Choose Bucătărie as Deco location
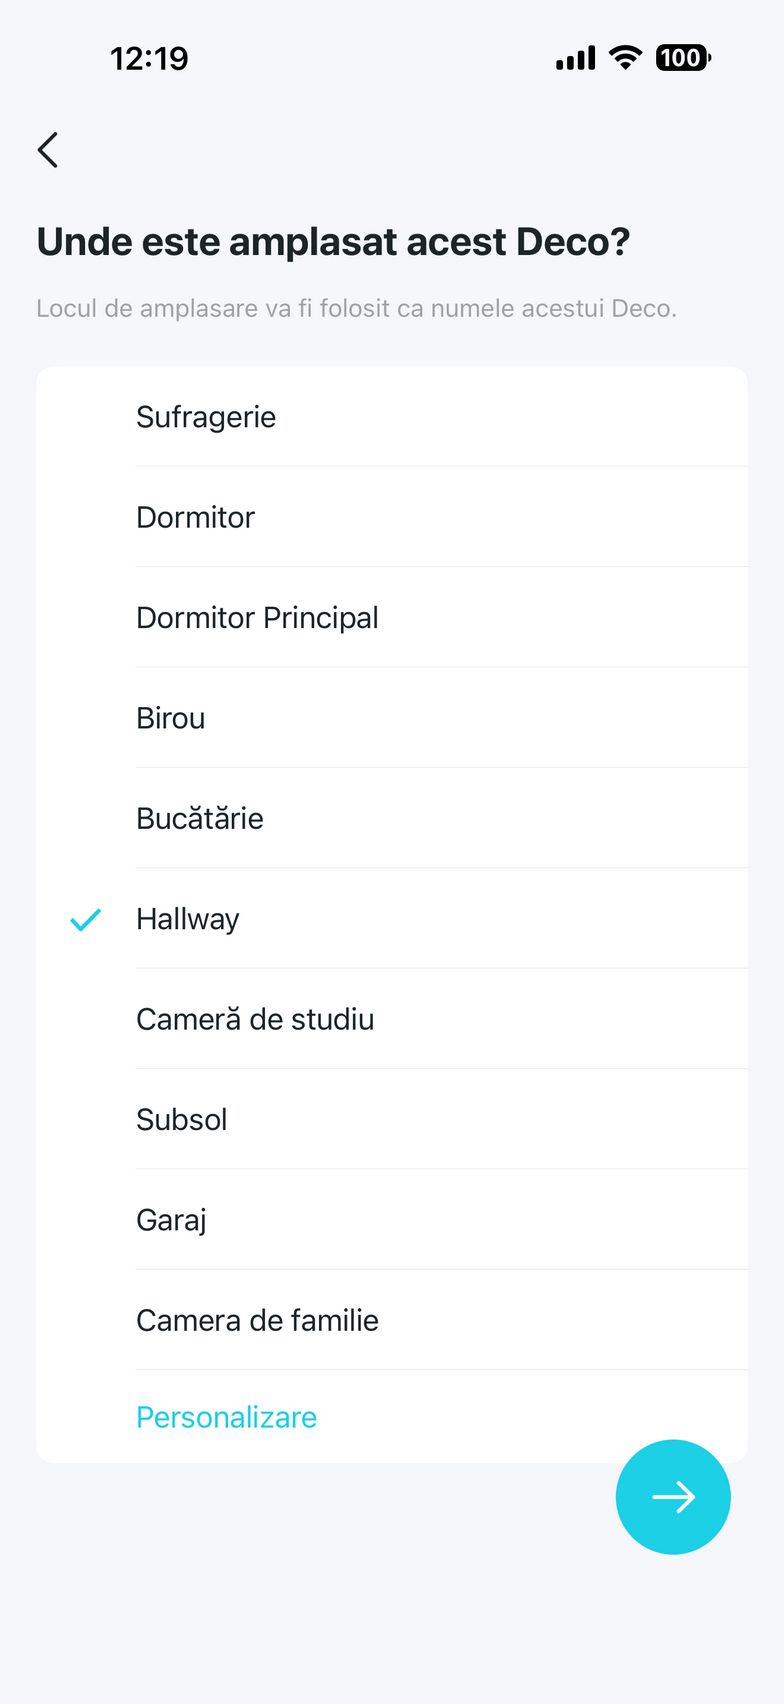784x1704 pixels. (x=200, y=818)
